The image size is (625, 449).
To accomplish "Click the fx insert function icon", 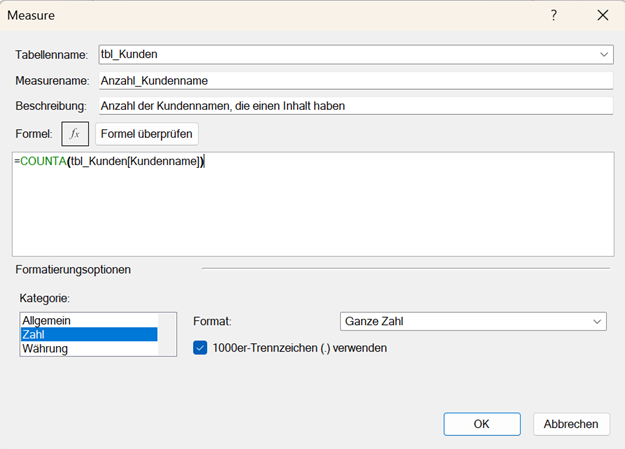I will coord(76,133).
